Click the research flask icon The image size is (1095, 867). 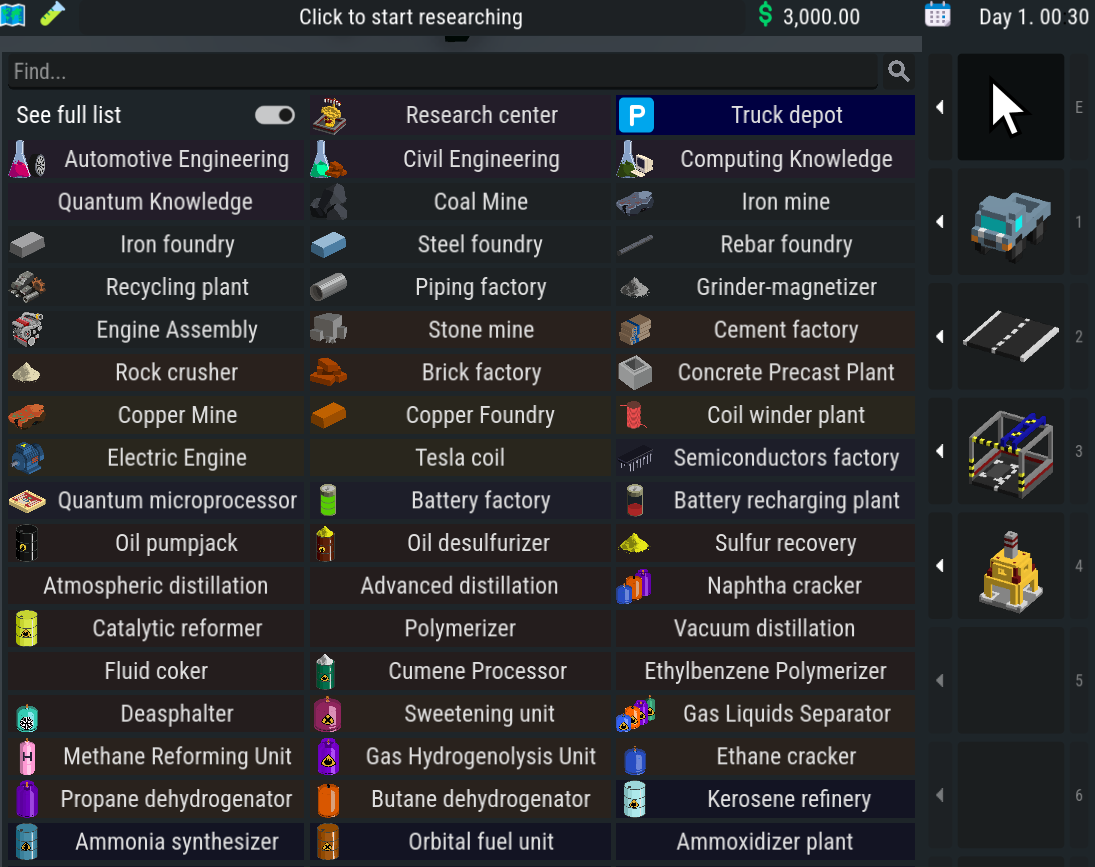point(52,15)
